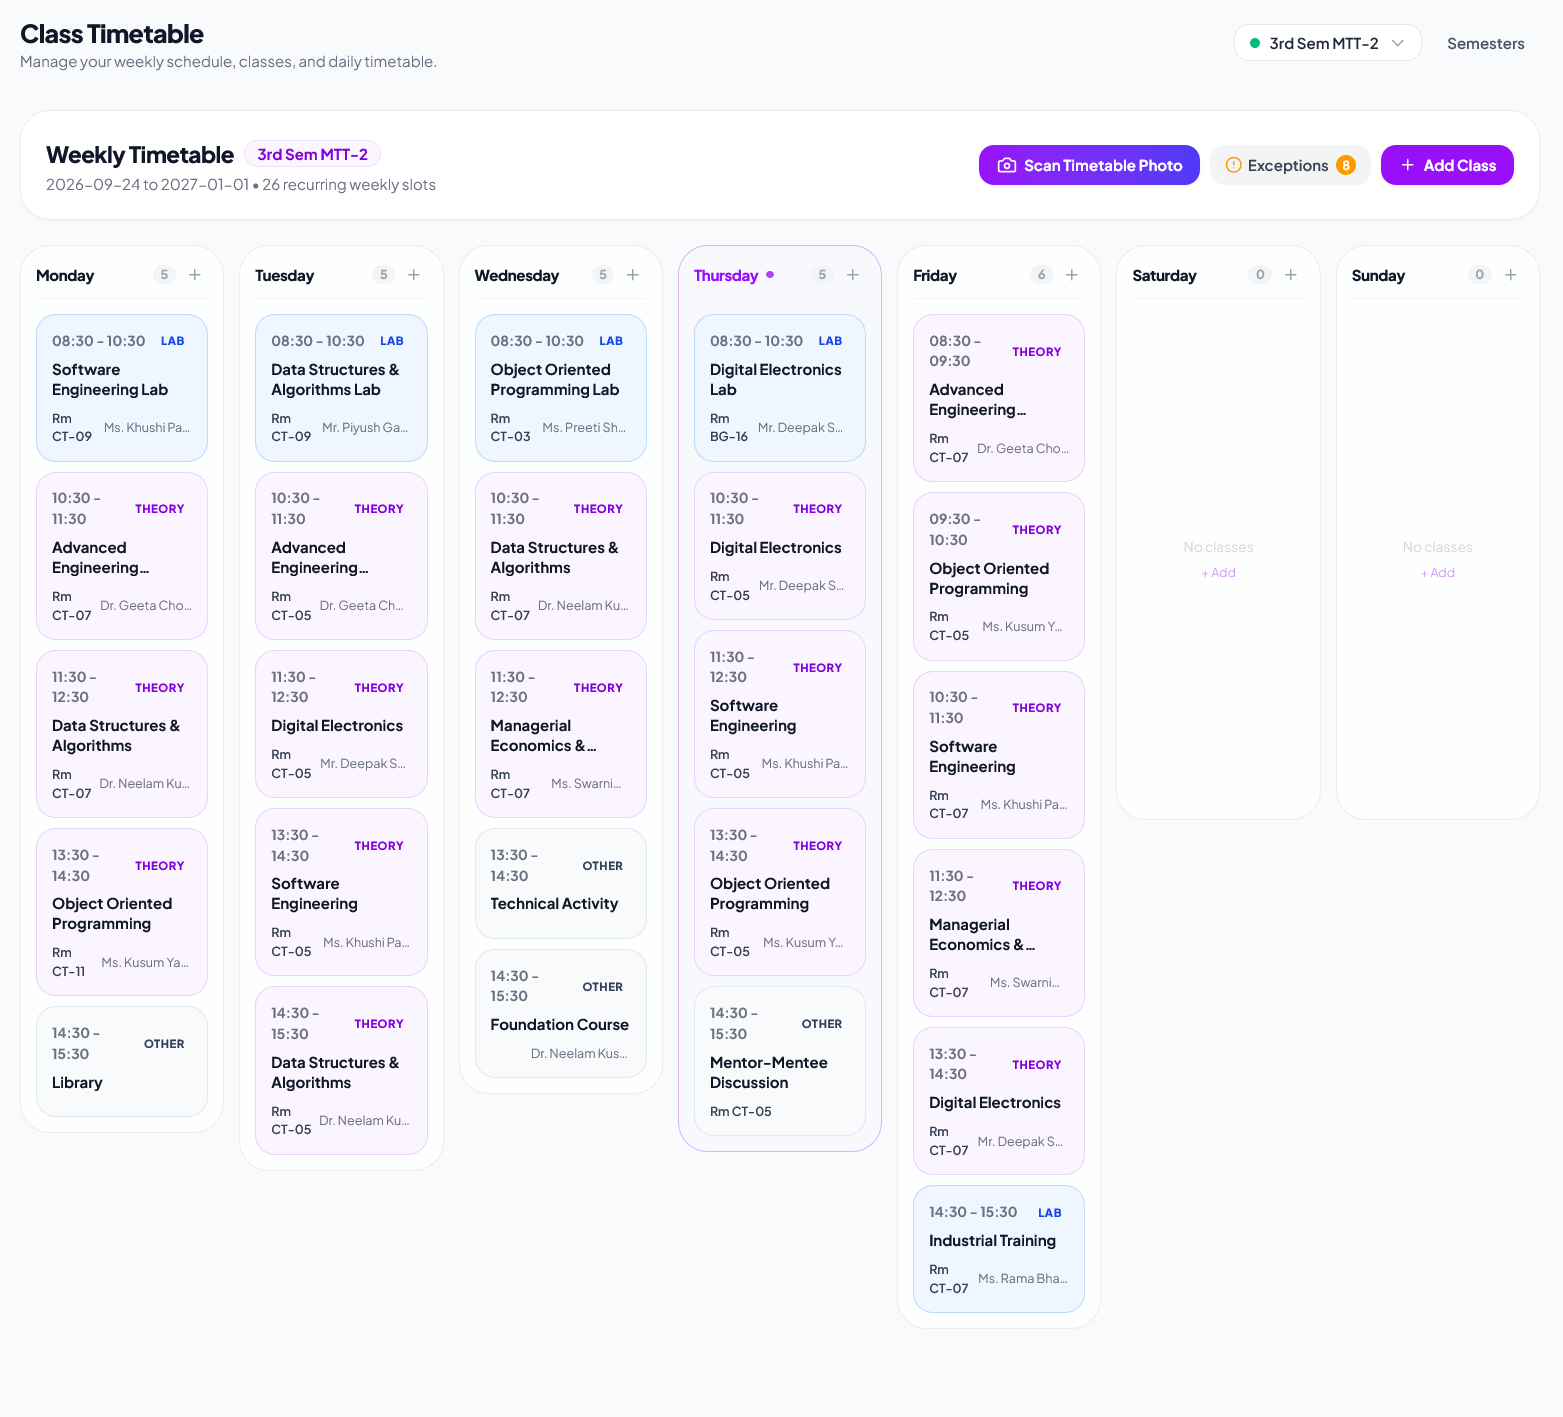Click the '+ Add' link under Sunday
1563x1417 pixels.
click(x=1438, y=573)
